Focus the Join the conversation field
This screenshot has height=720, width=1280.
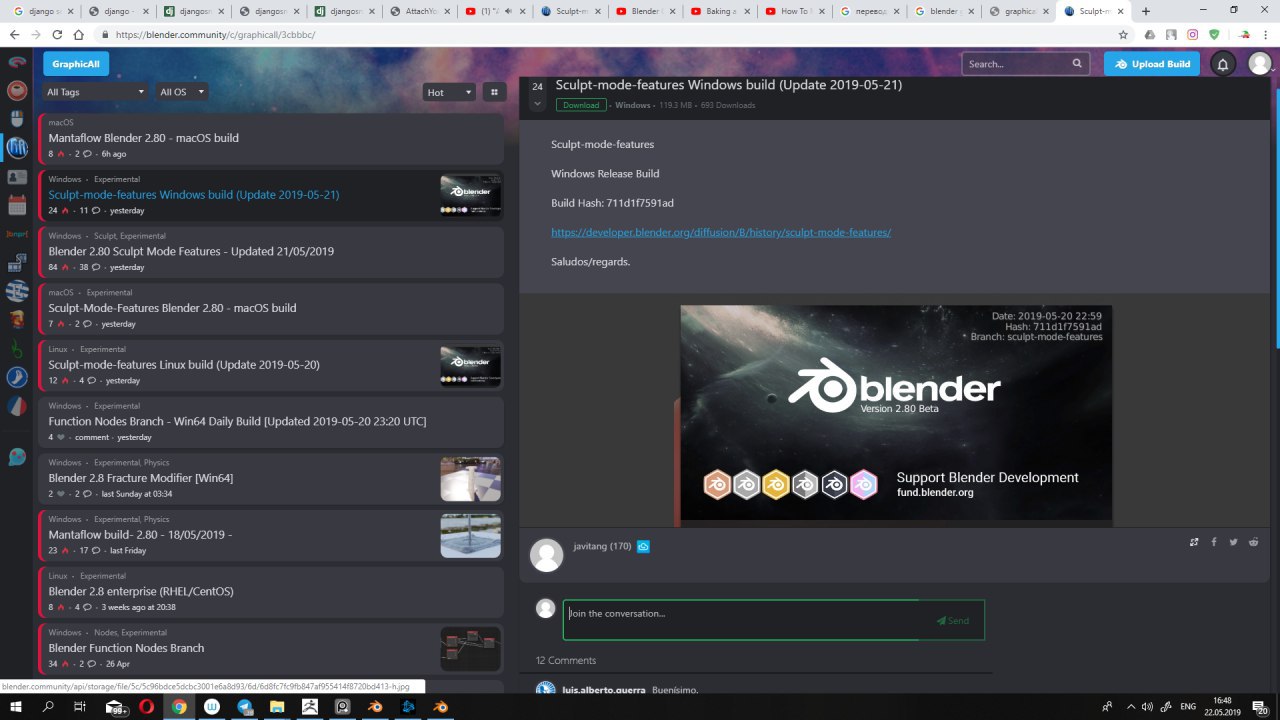pos(741,620)
